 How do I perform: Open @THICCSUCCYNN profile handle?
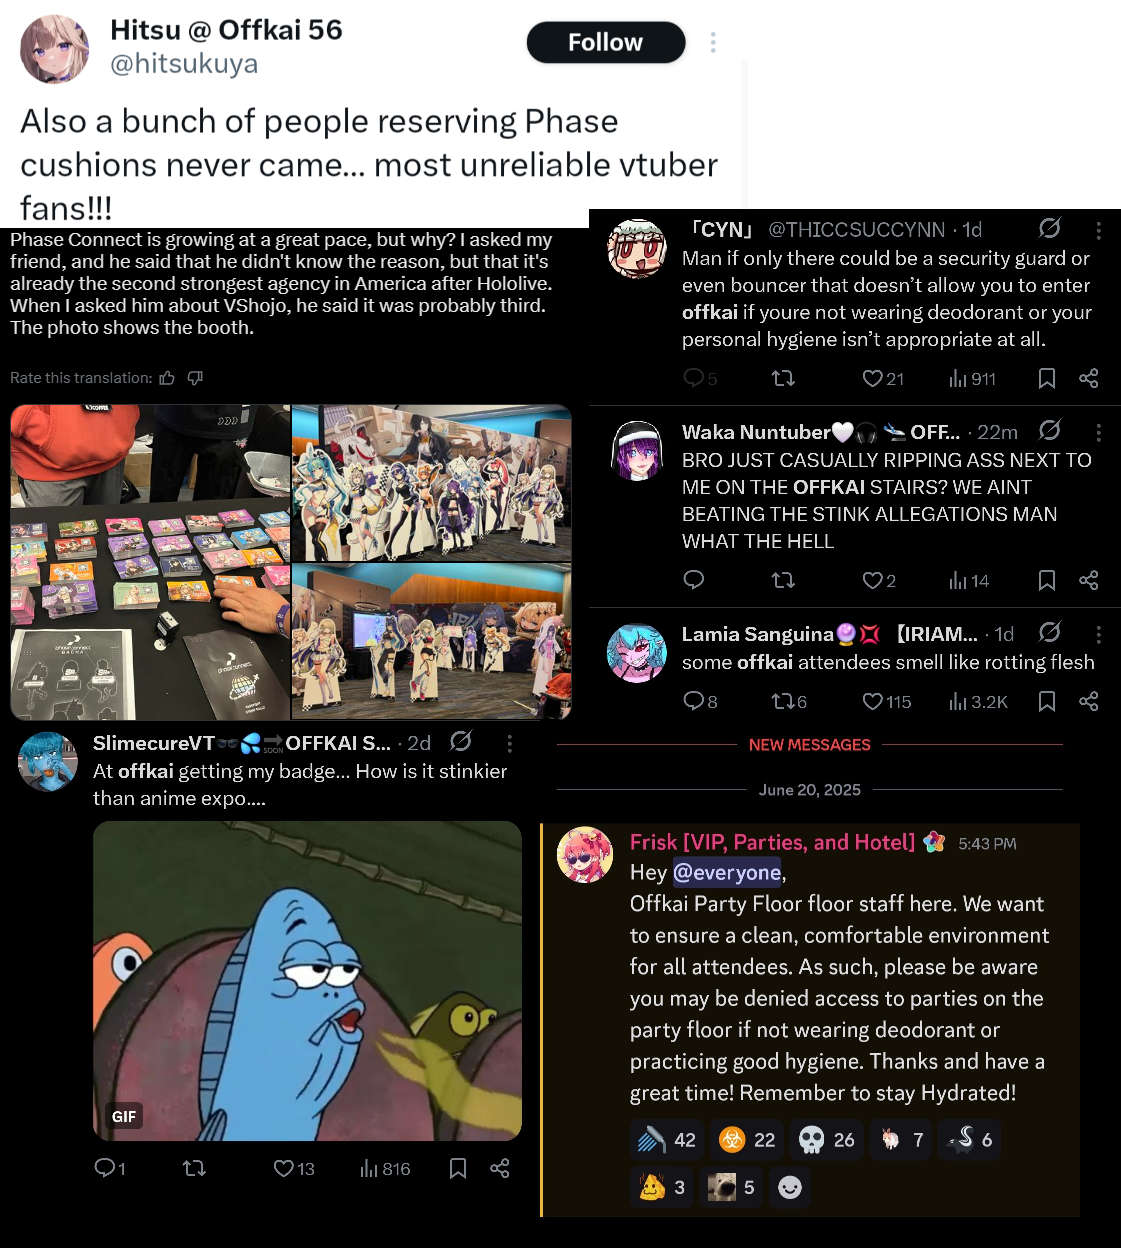pyautogui.click(x=856, y=230)
